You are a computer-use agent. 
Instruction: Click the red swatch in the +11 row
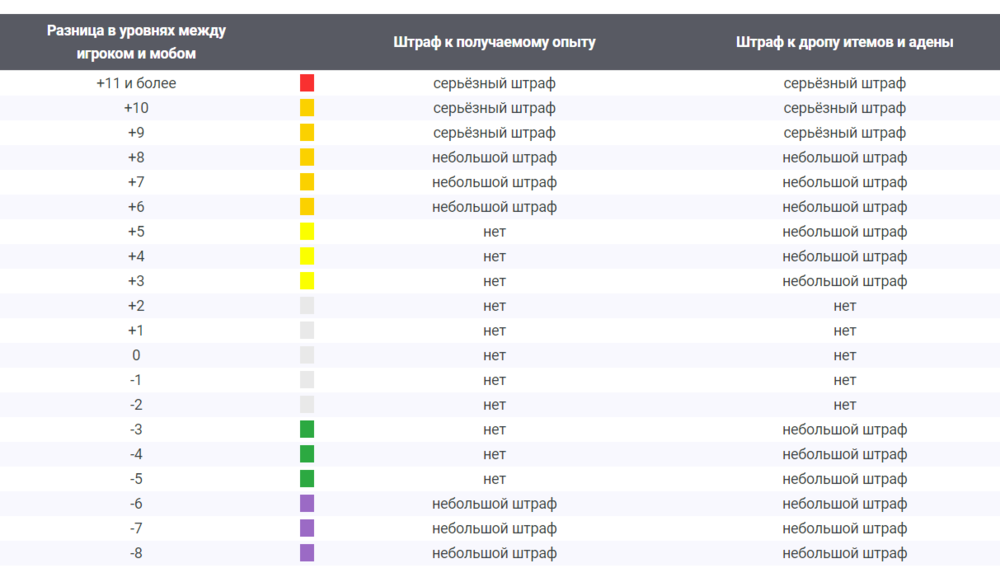(307, 83)
